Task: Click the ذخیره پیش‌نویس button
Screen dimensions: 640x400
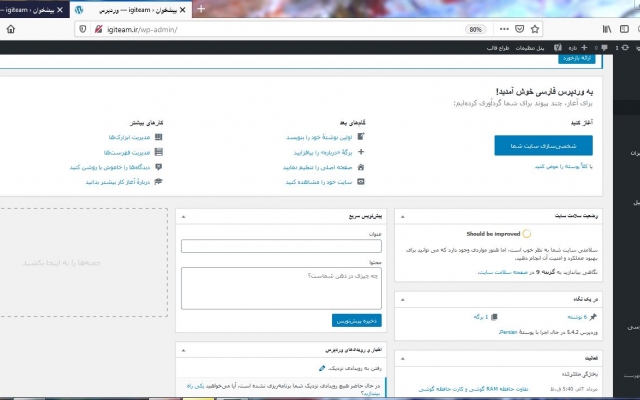Action: pos(357,321)
